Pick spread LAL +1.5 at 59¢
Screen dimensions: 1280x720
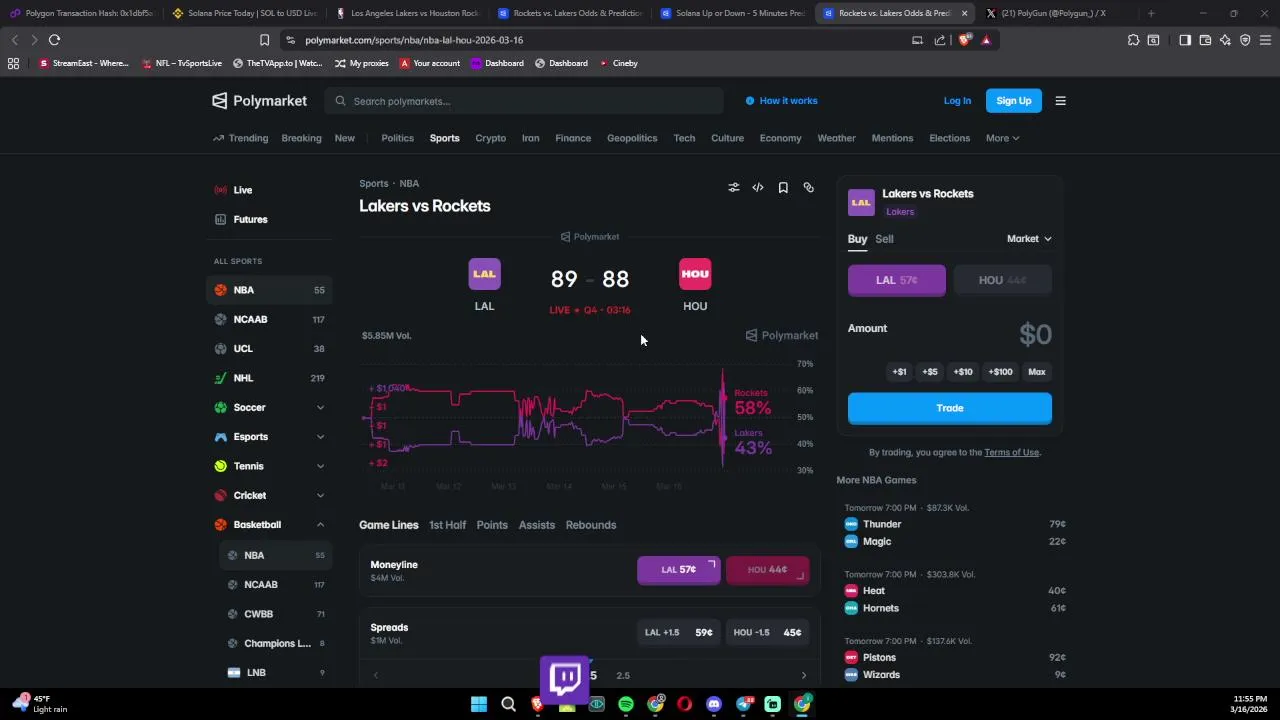pos(678,632)
